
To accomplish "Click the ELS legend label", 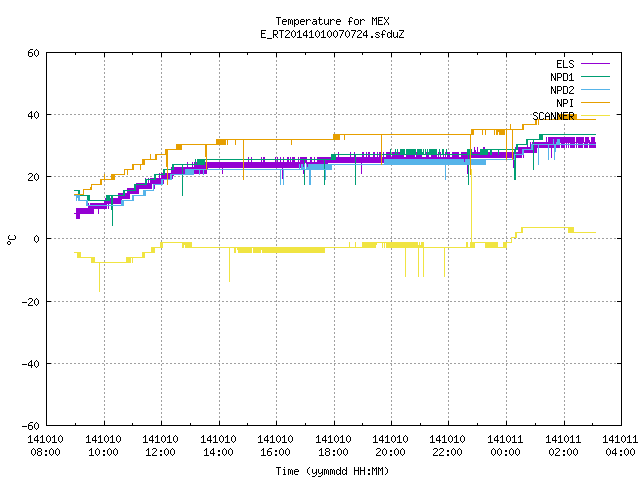I will click(565, 64).
